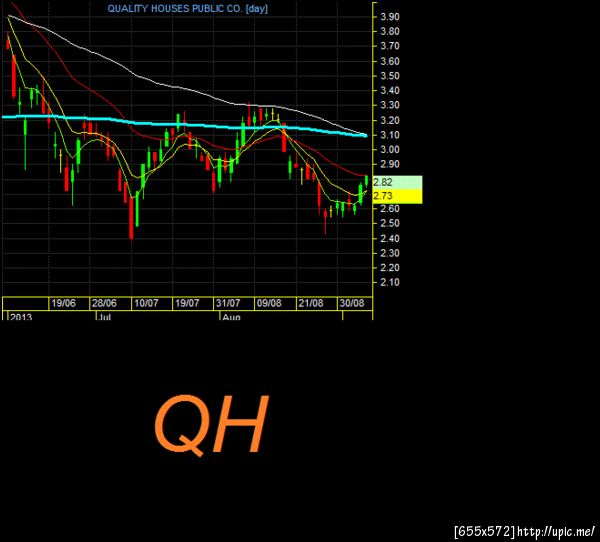Click the 19/06 date label
Screen dimensions: 600x542
pyautogui.click(x=64, y=303)
